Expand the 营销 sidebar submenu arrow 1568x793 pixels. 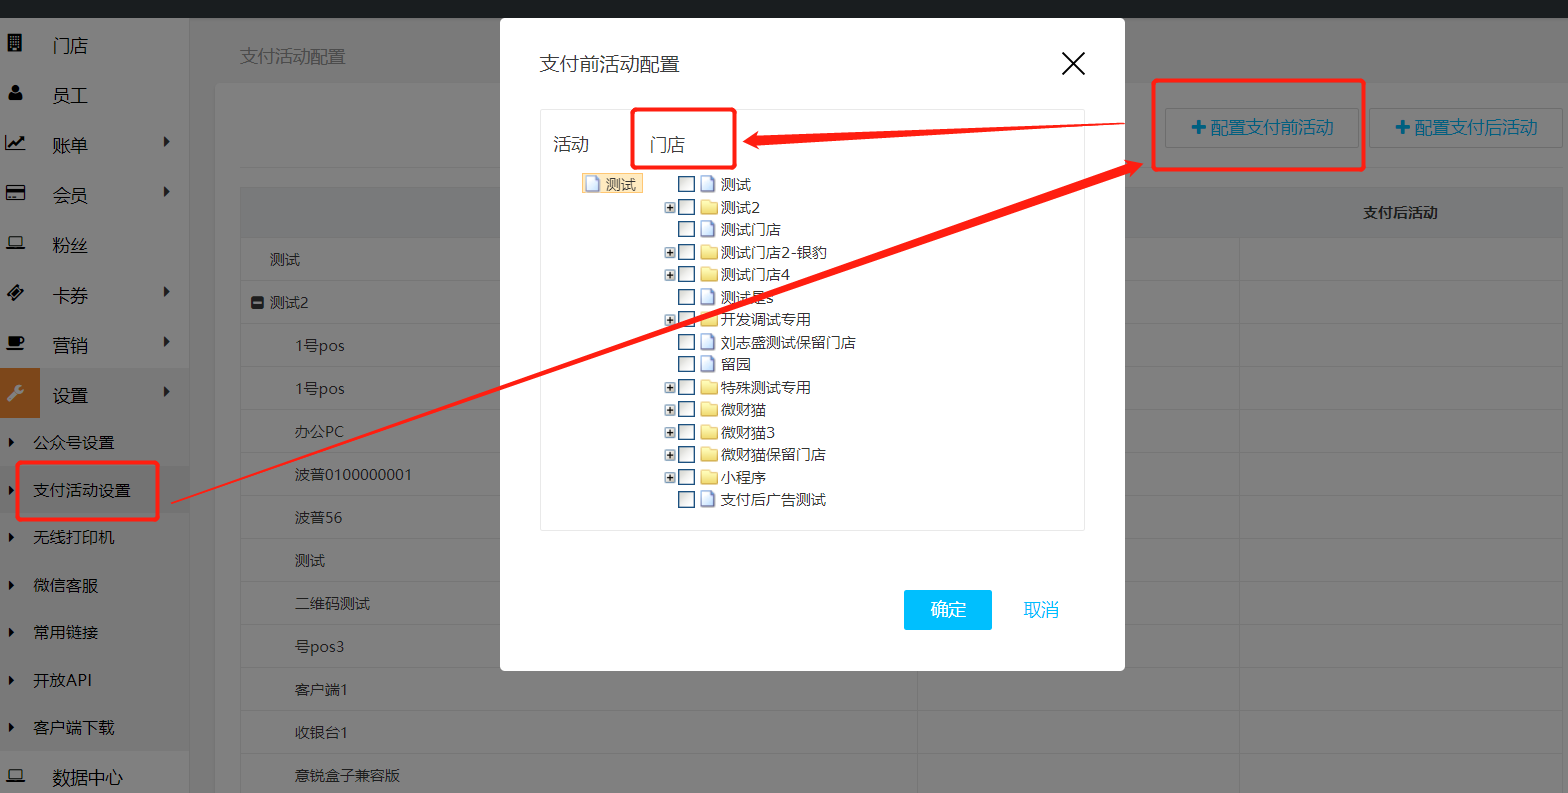pos(167,342)
